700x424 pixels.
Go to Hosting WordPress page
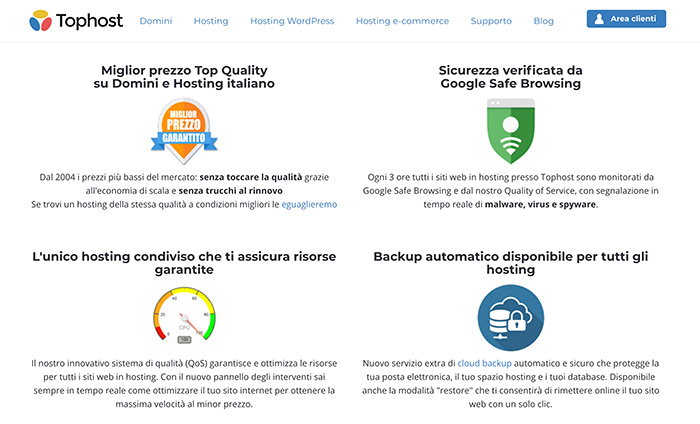292,21
